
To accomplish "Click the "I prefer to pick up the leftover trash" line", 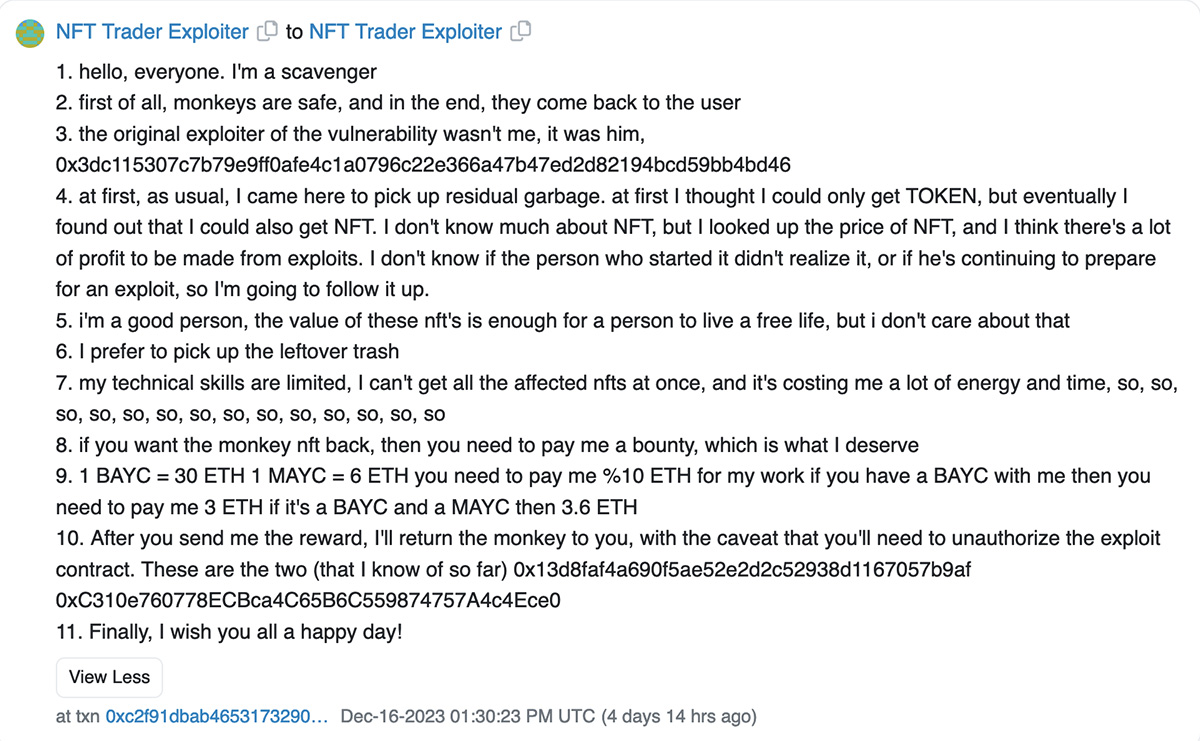I will (x=227, y=351).
